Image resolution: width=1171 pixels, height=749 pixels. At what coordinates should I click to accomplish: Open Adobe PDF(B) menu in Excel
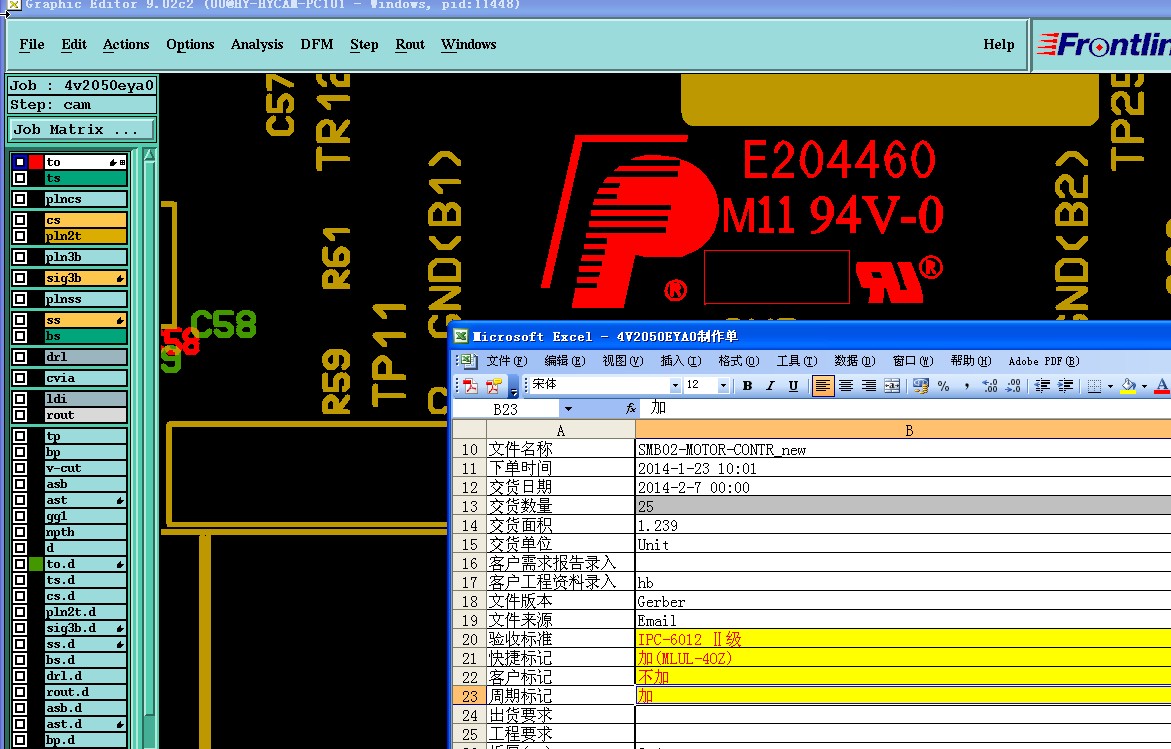click(x=1043, y=361)
